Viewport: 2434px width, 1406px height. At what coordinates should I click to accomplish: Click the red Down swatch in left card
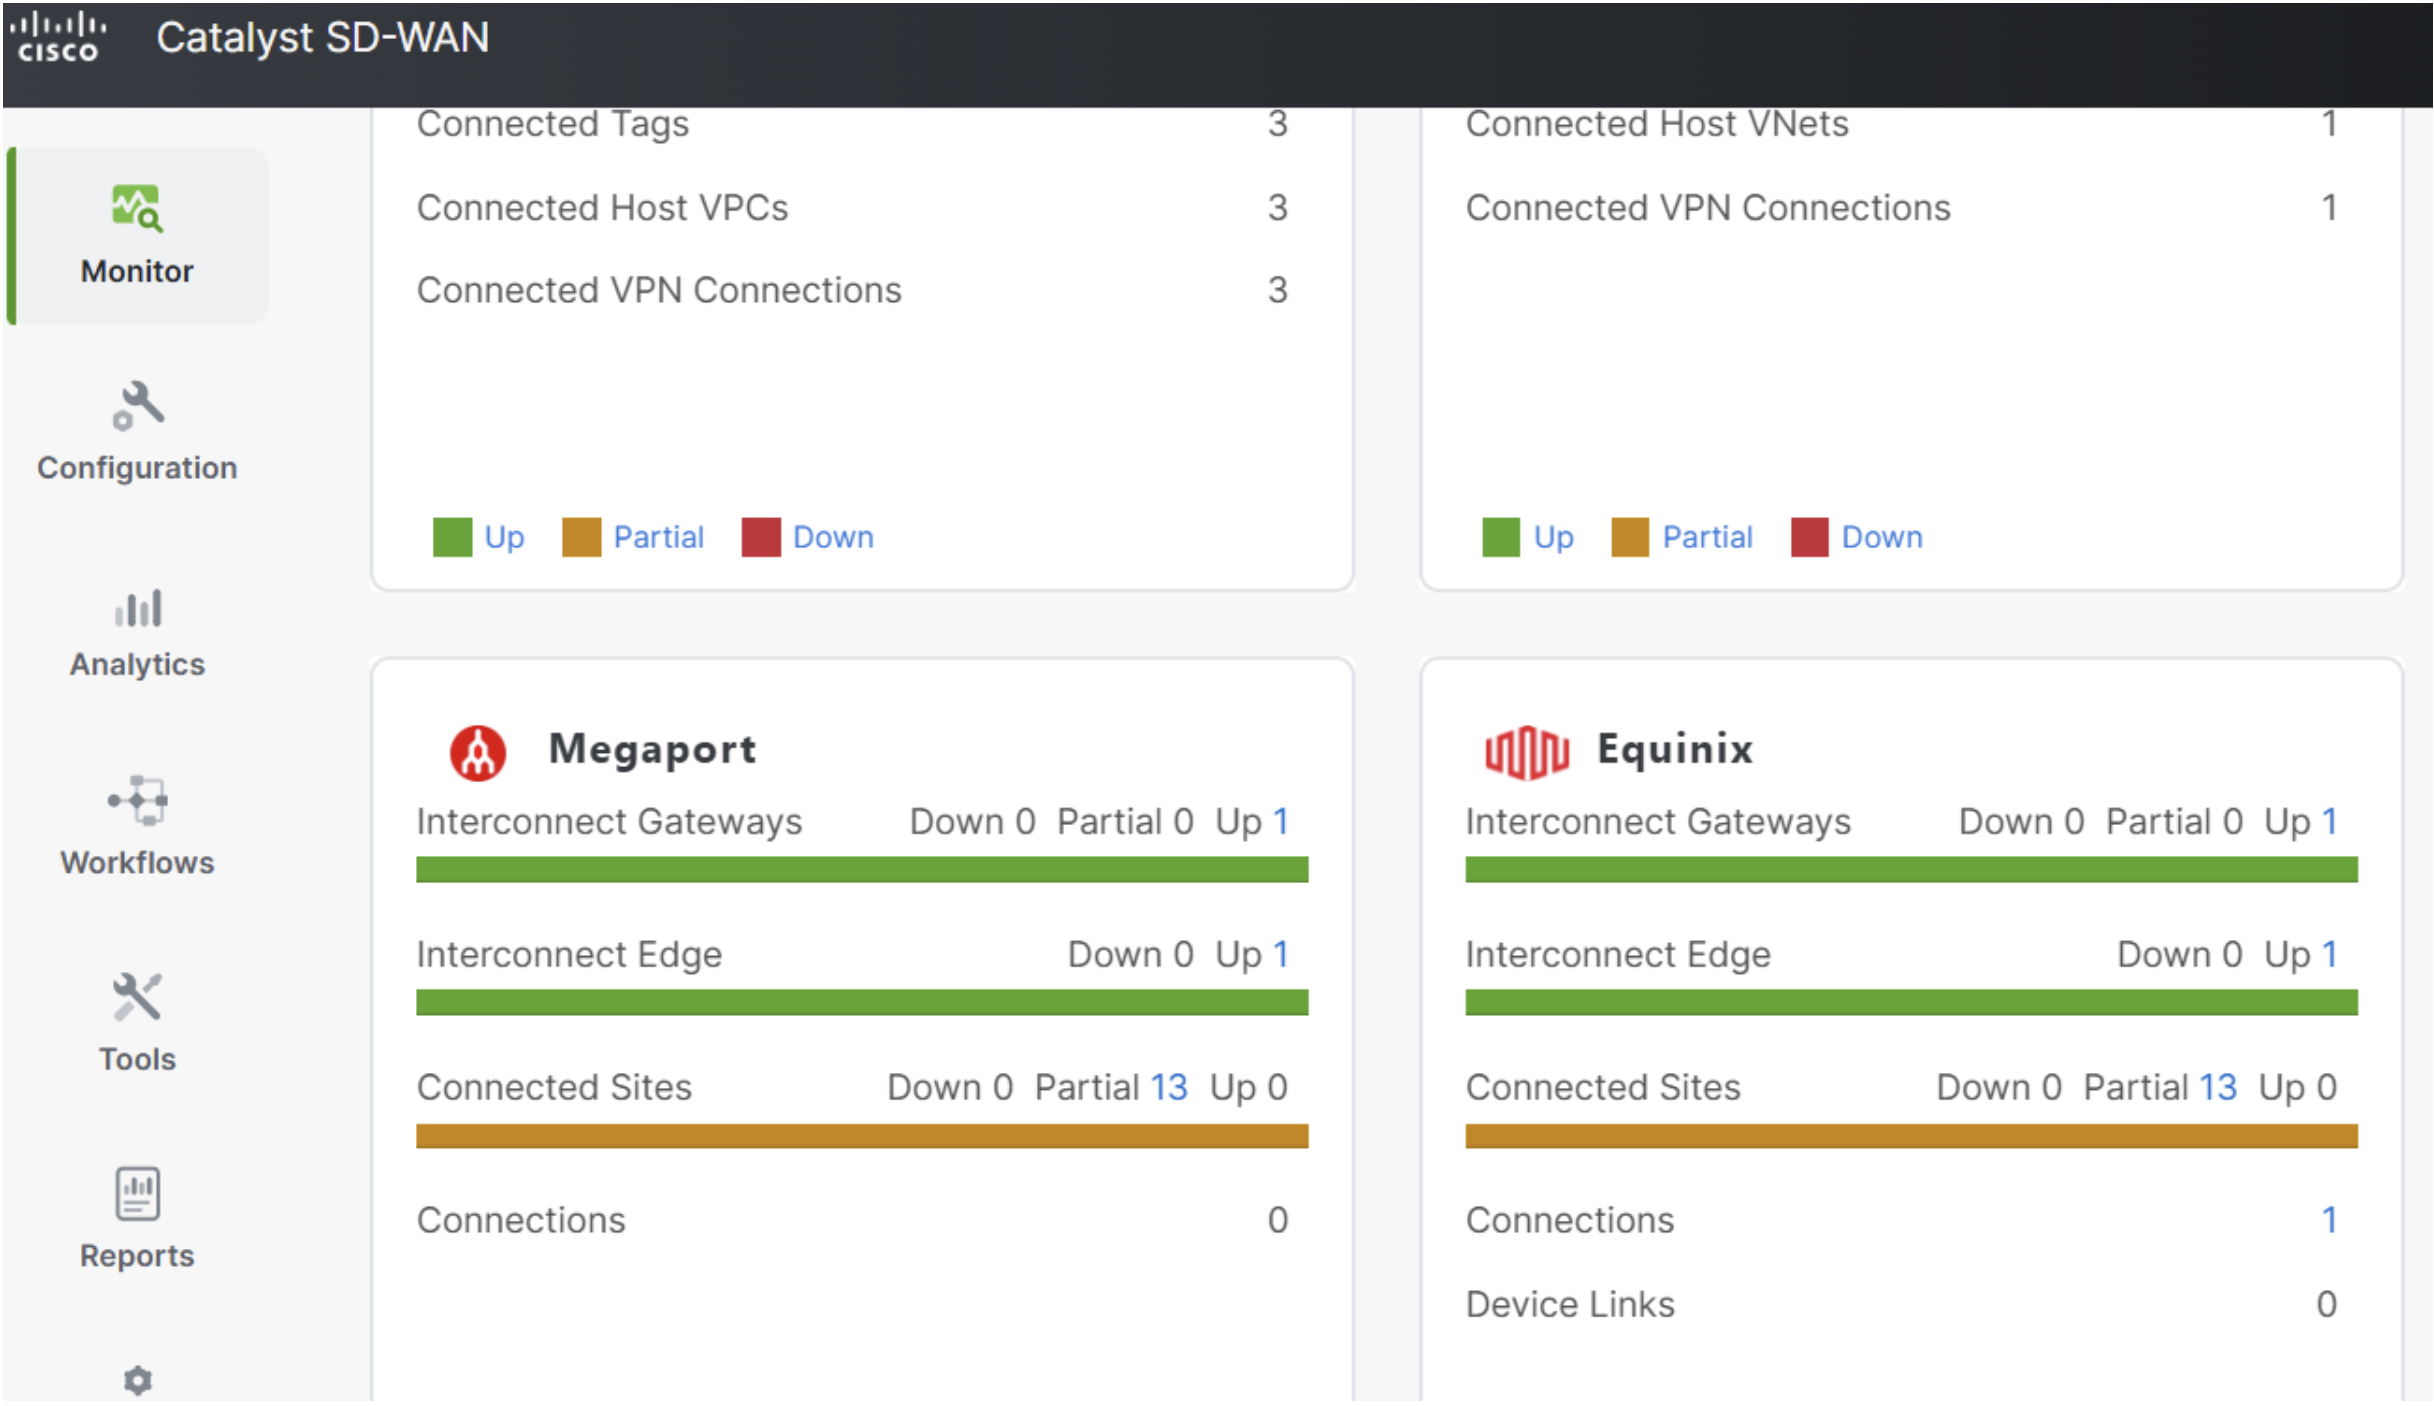[x=761, y=537]
